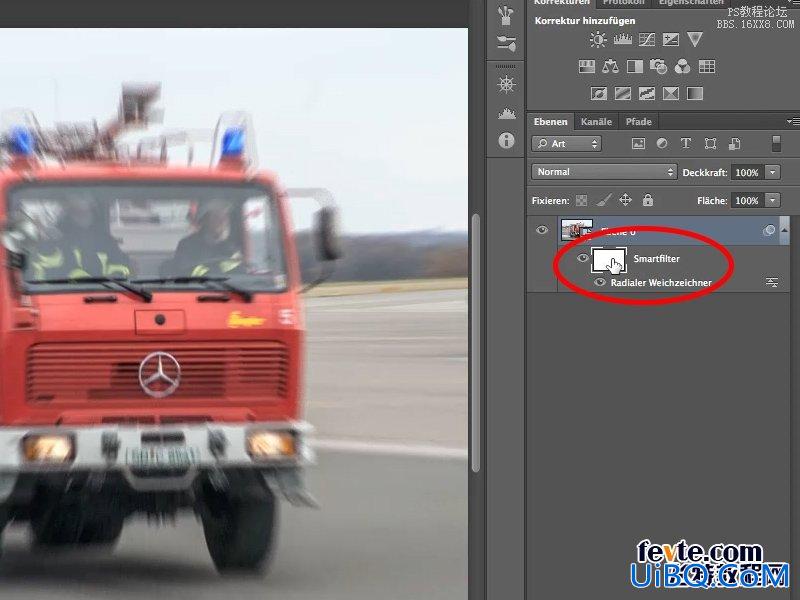Open blending options for Radialer Weichzeichner
Viewport: 800px width, 600px height.
[x=771, y=282]
